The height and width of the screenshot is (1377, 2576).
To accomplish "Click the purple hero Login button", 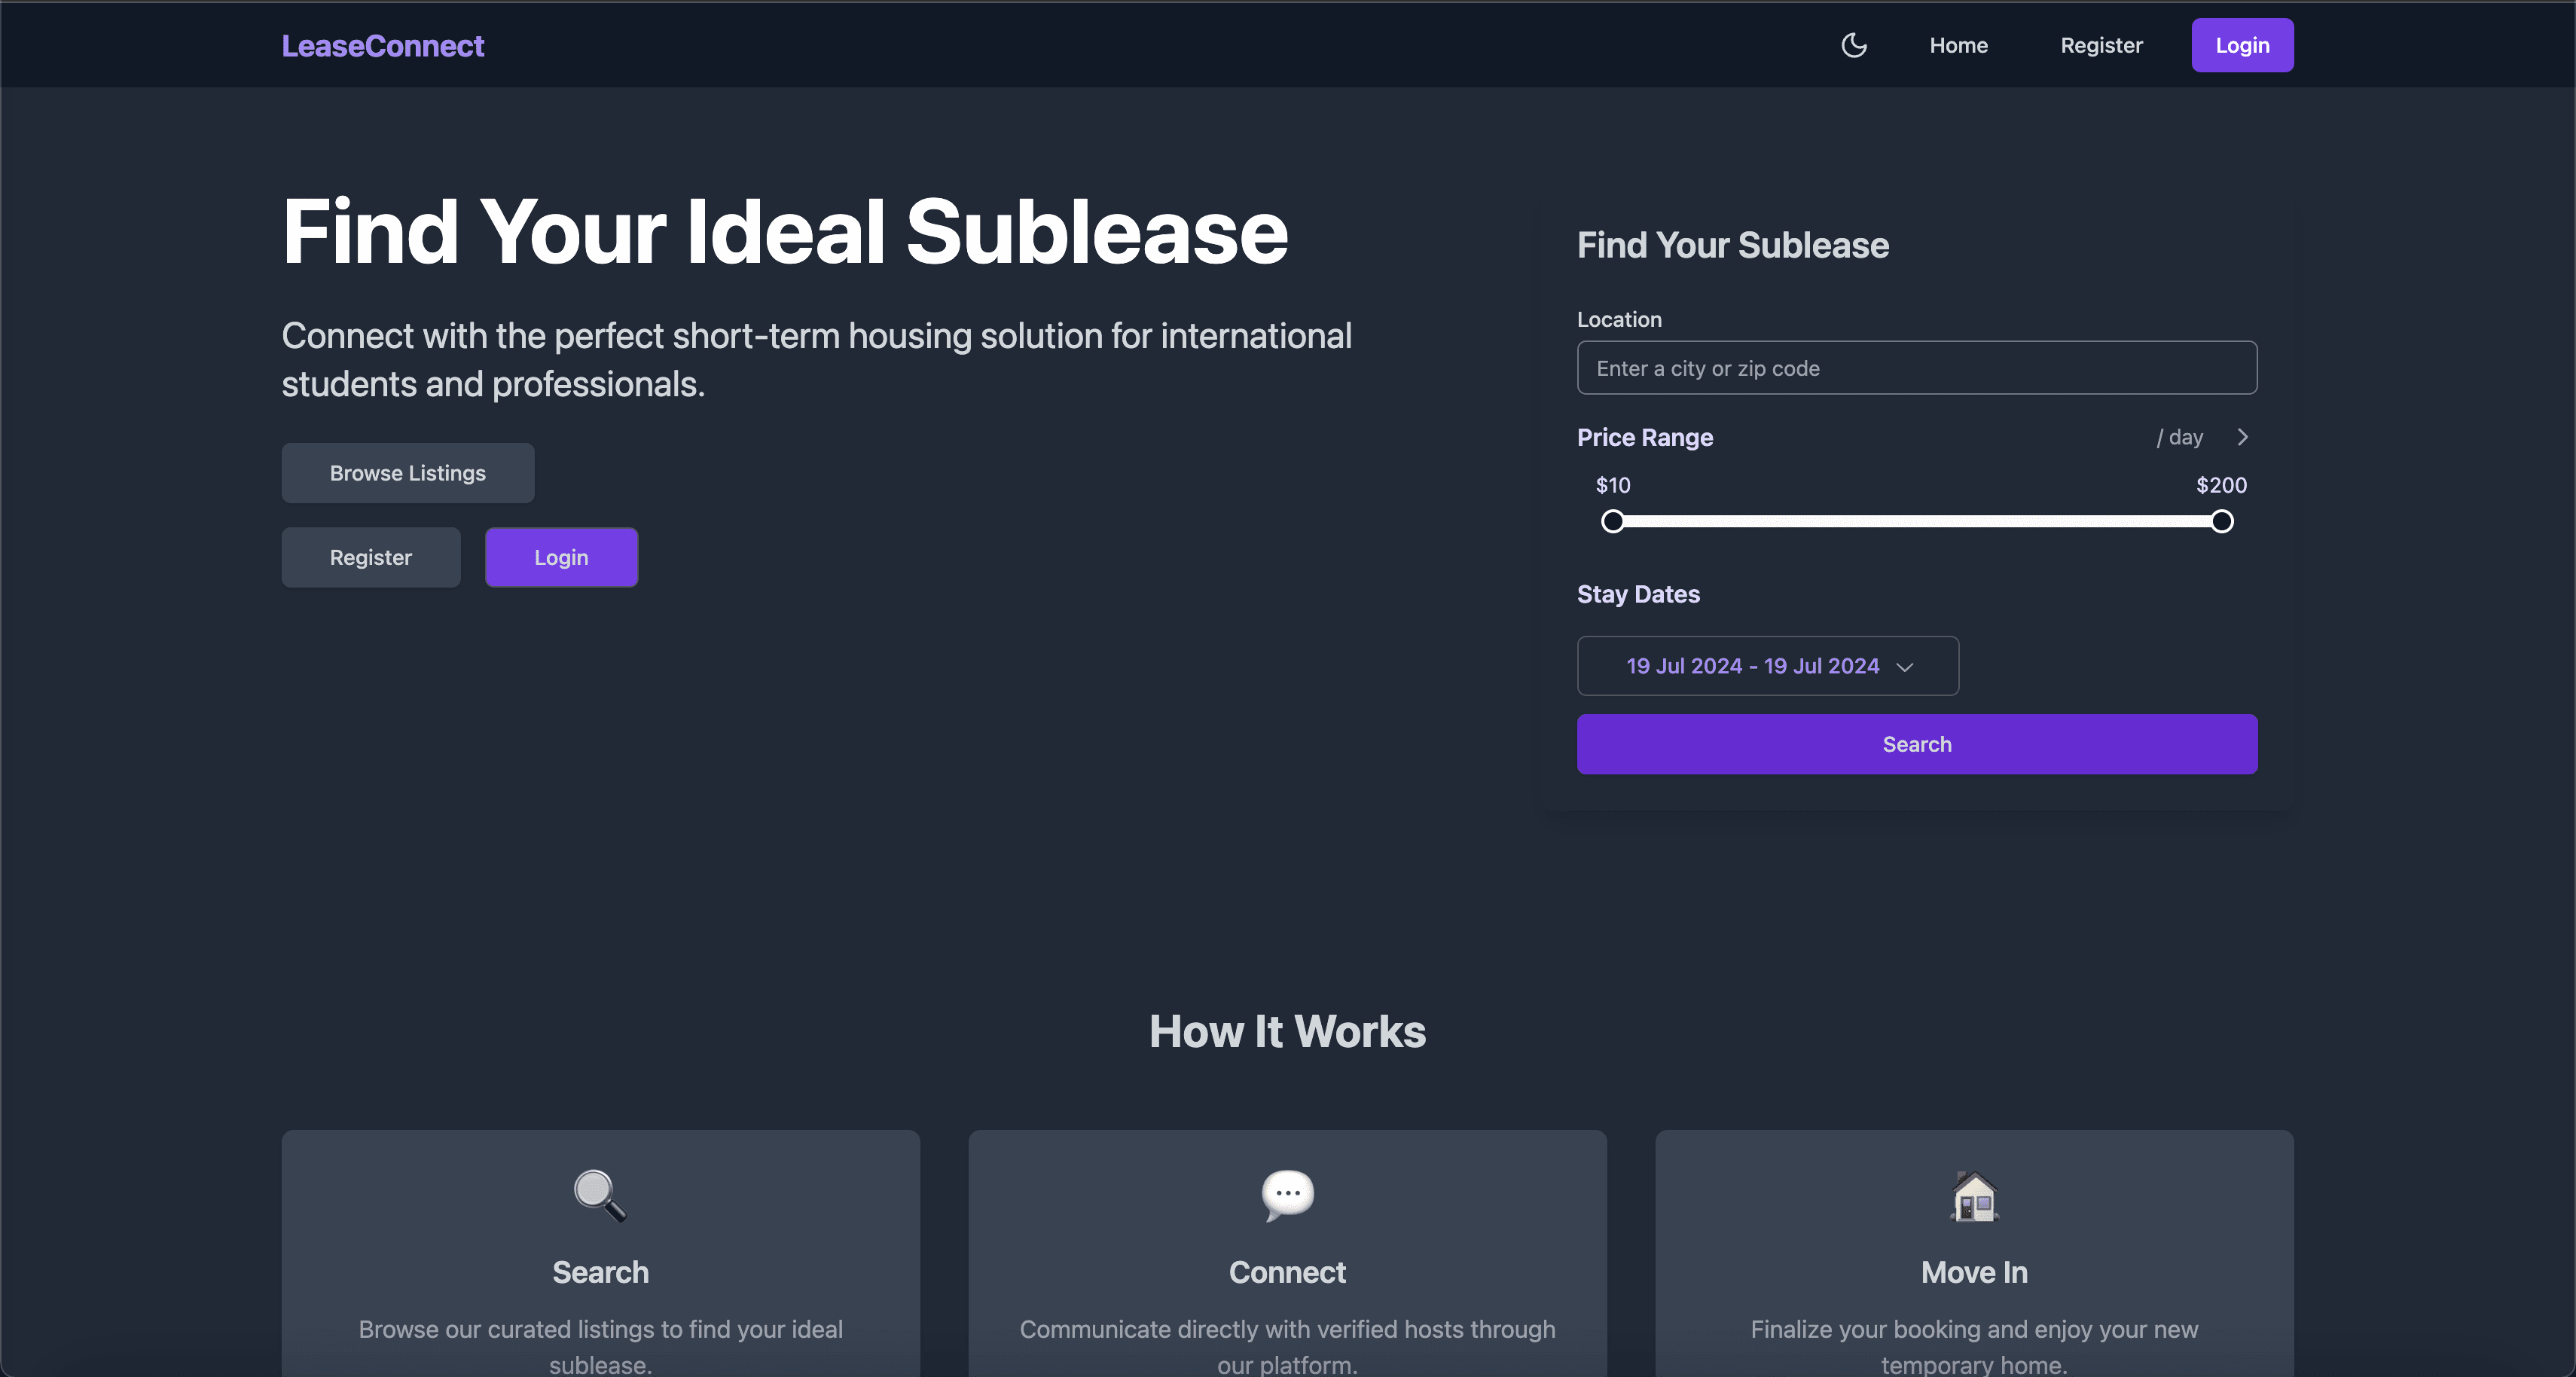I will [x=561, y=557].
